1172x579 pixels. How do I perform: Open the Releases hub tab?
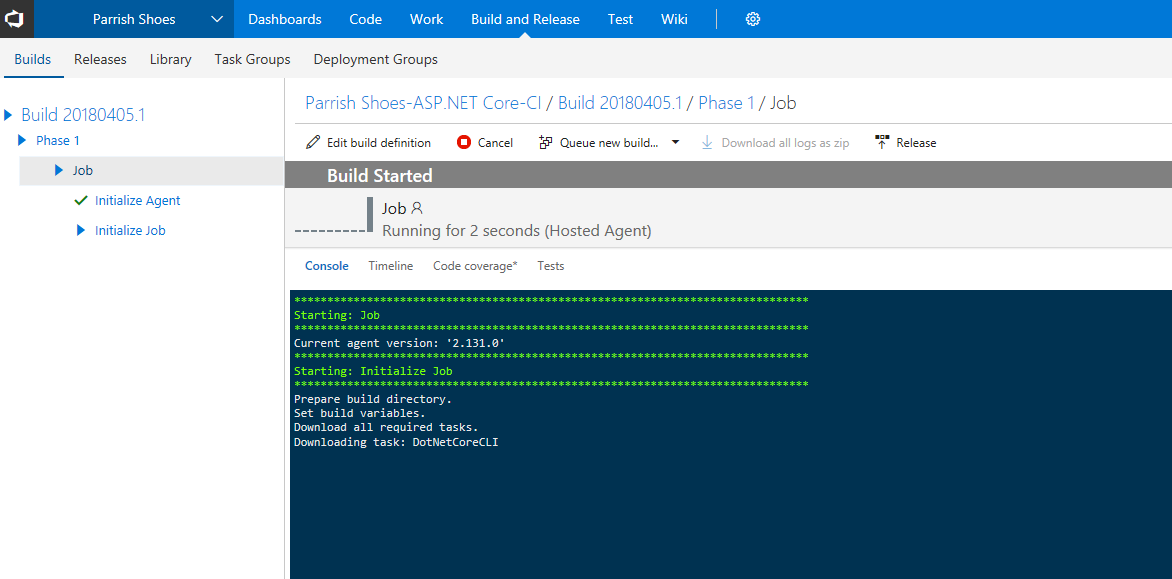click(x=100, y=59)
